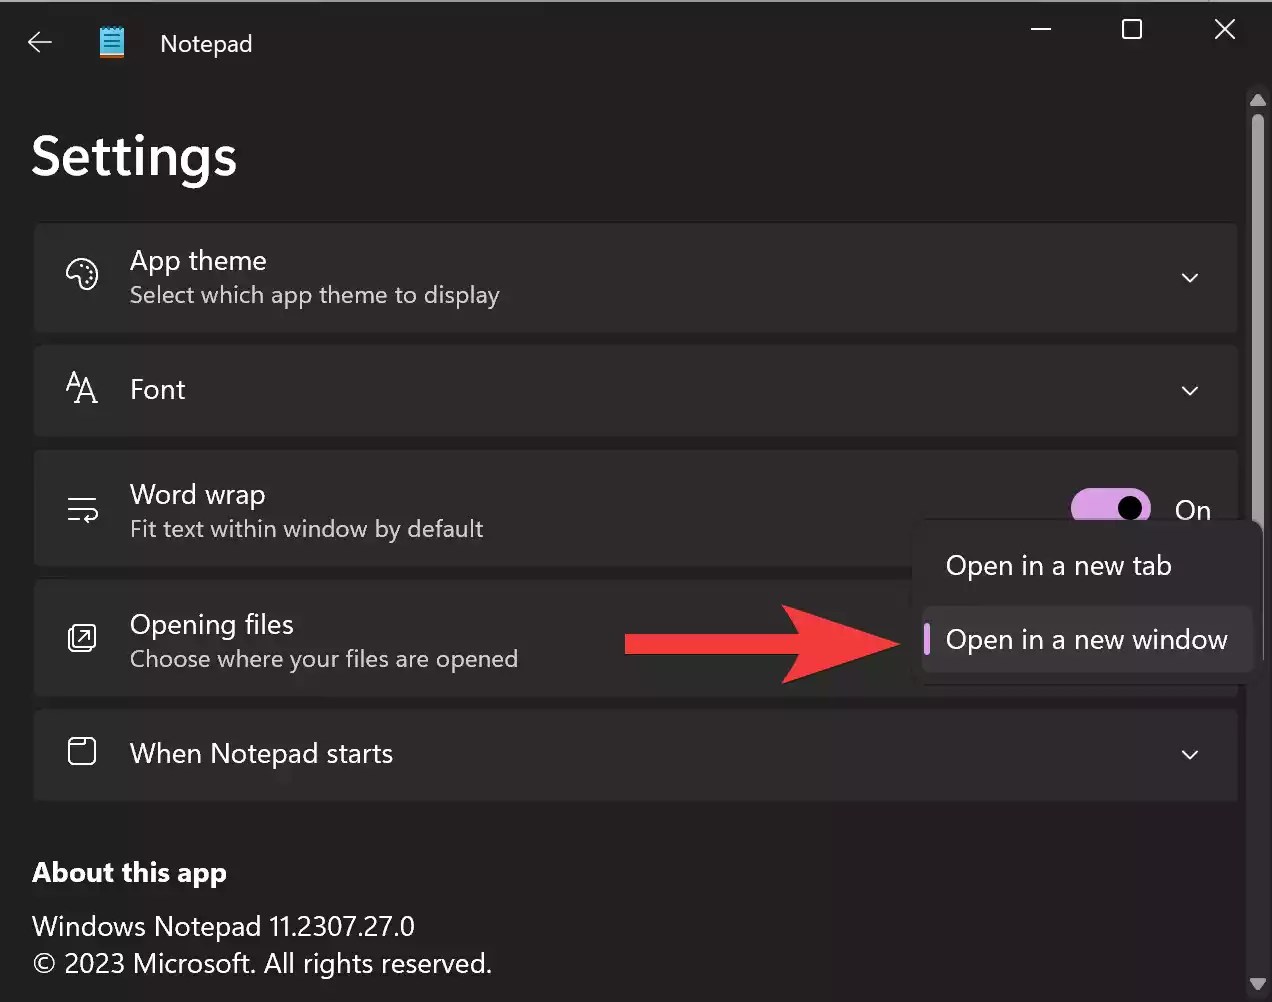The image size is (1272, 1002).
Task: Click the App theme palette icon
Action: click(x=81, y=276)
